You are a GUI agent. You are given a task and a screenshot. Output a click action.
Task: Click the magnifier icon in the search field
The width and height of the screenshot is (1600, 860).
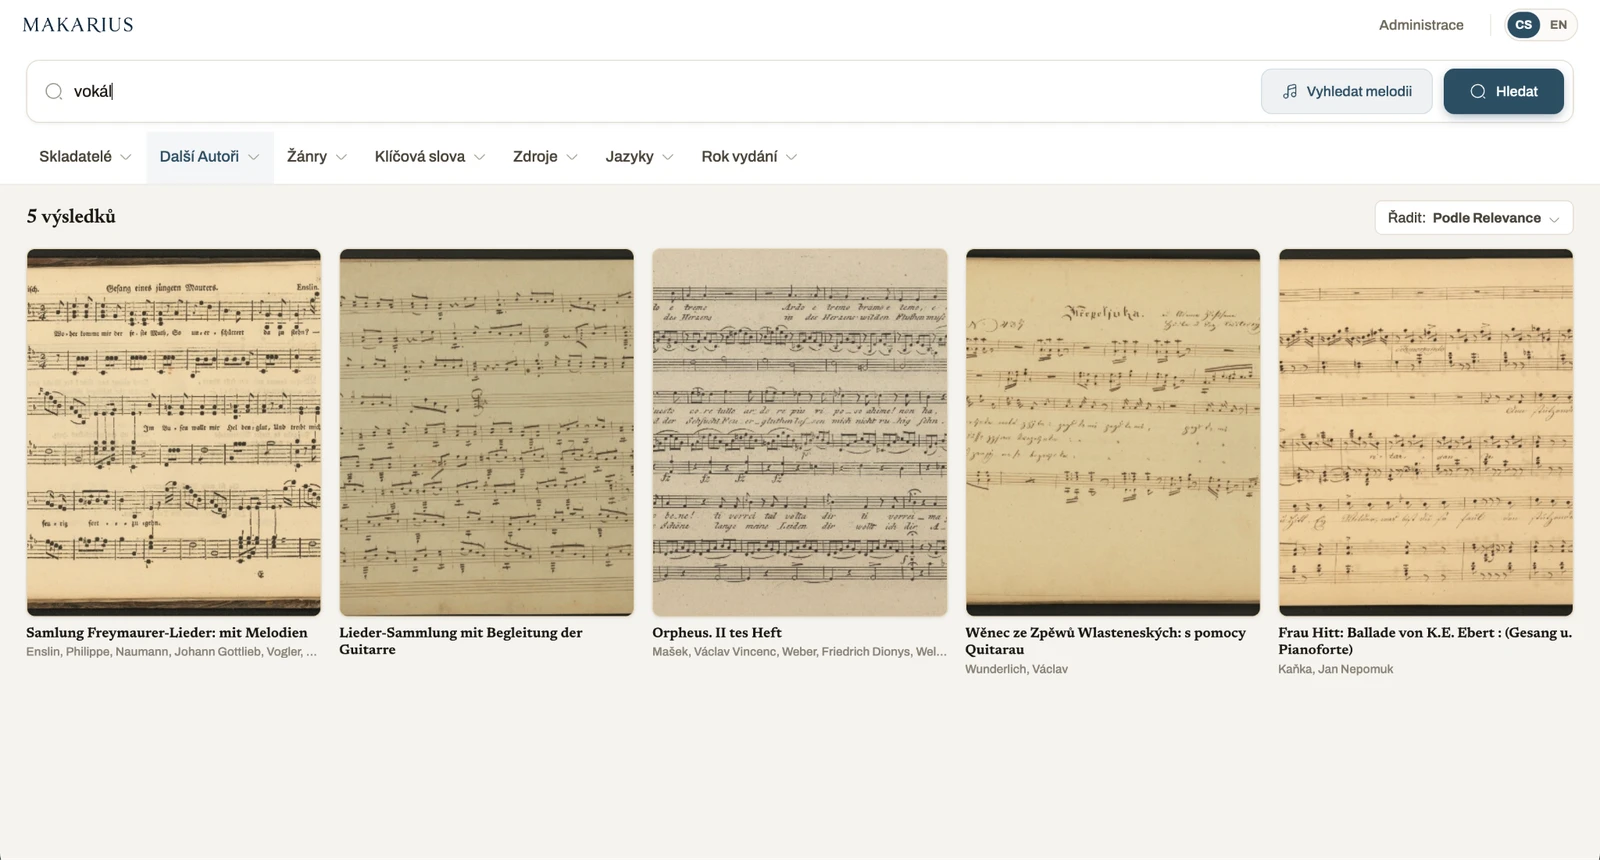54,91
